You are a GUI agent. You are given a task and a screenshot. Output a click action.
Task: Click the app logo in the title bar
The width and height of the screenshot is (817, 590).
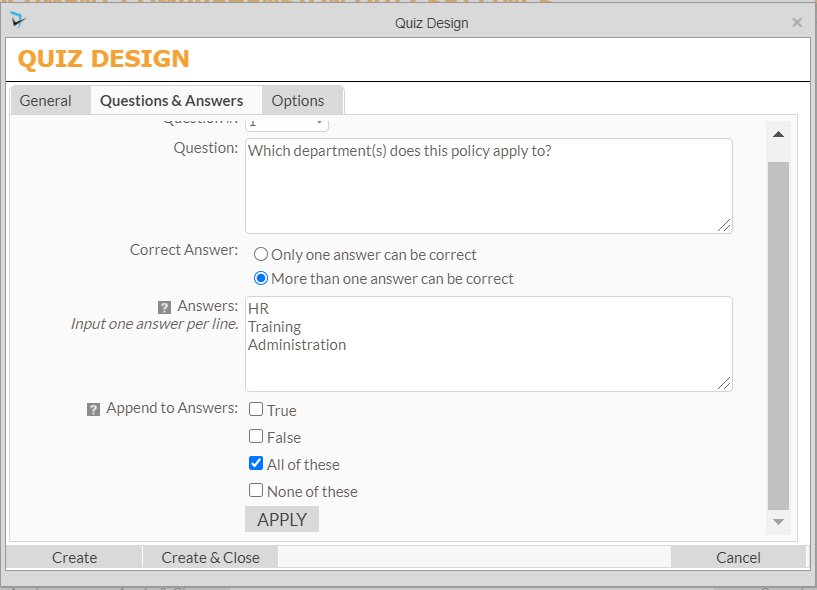click(x=18, y=21)
